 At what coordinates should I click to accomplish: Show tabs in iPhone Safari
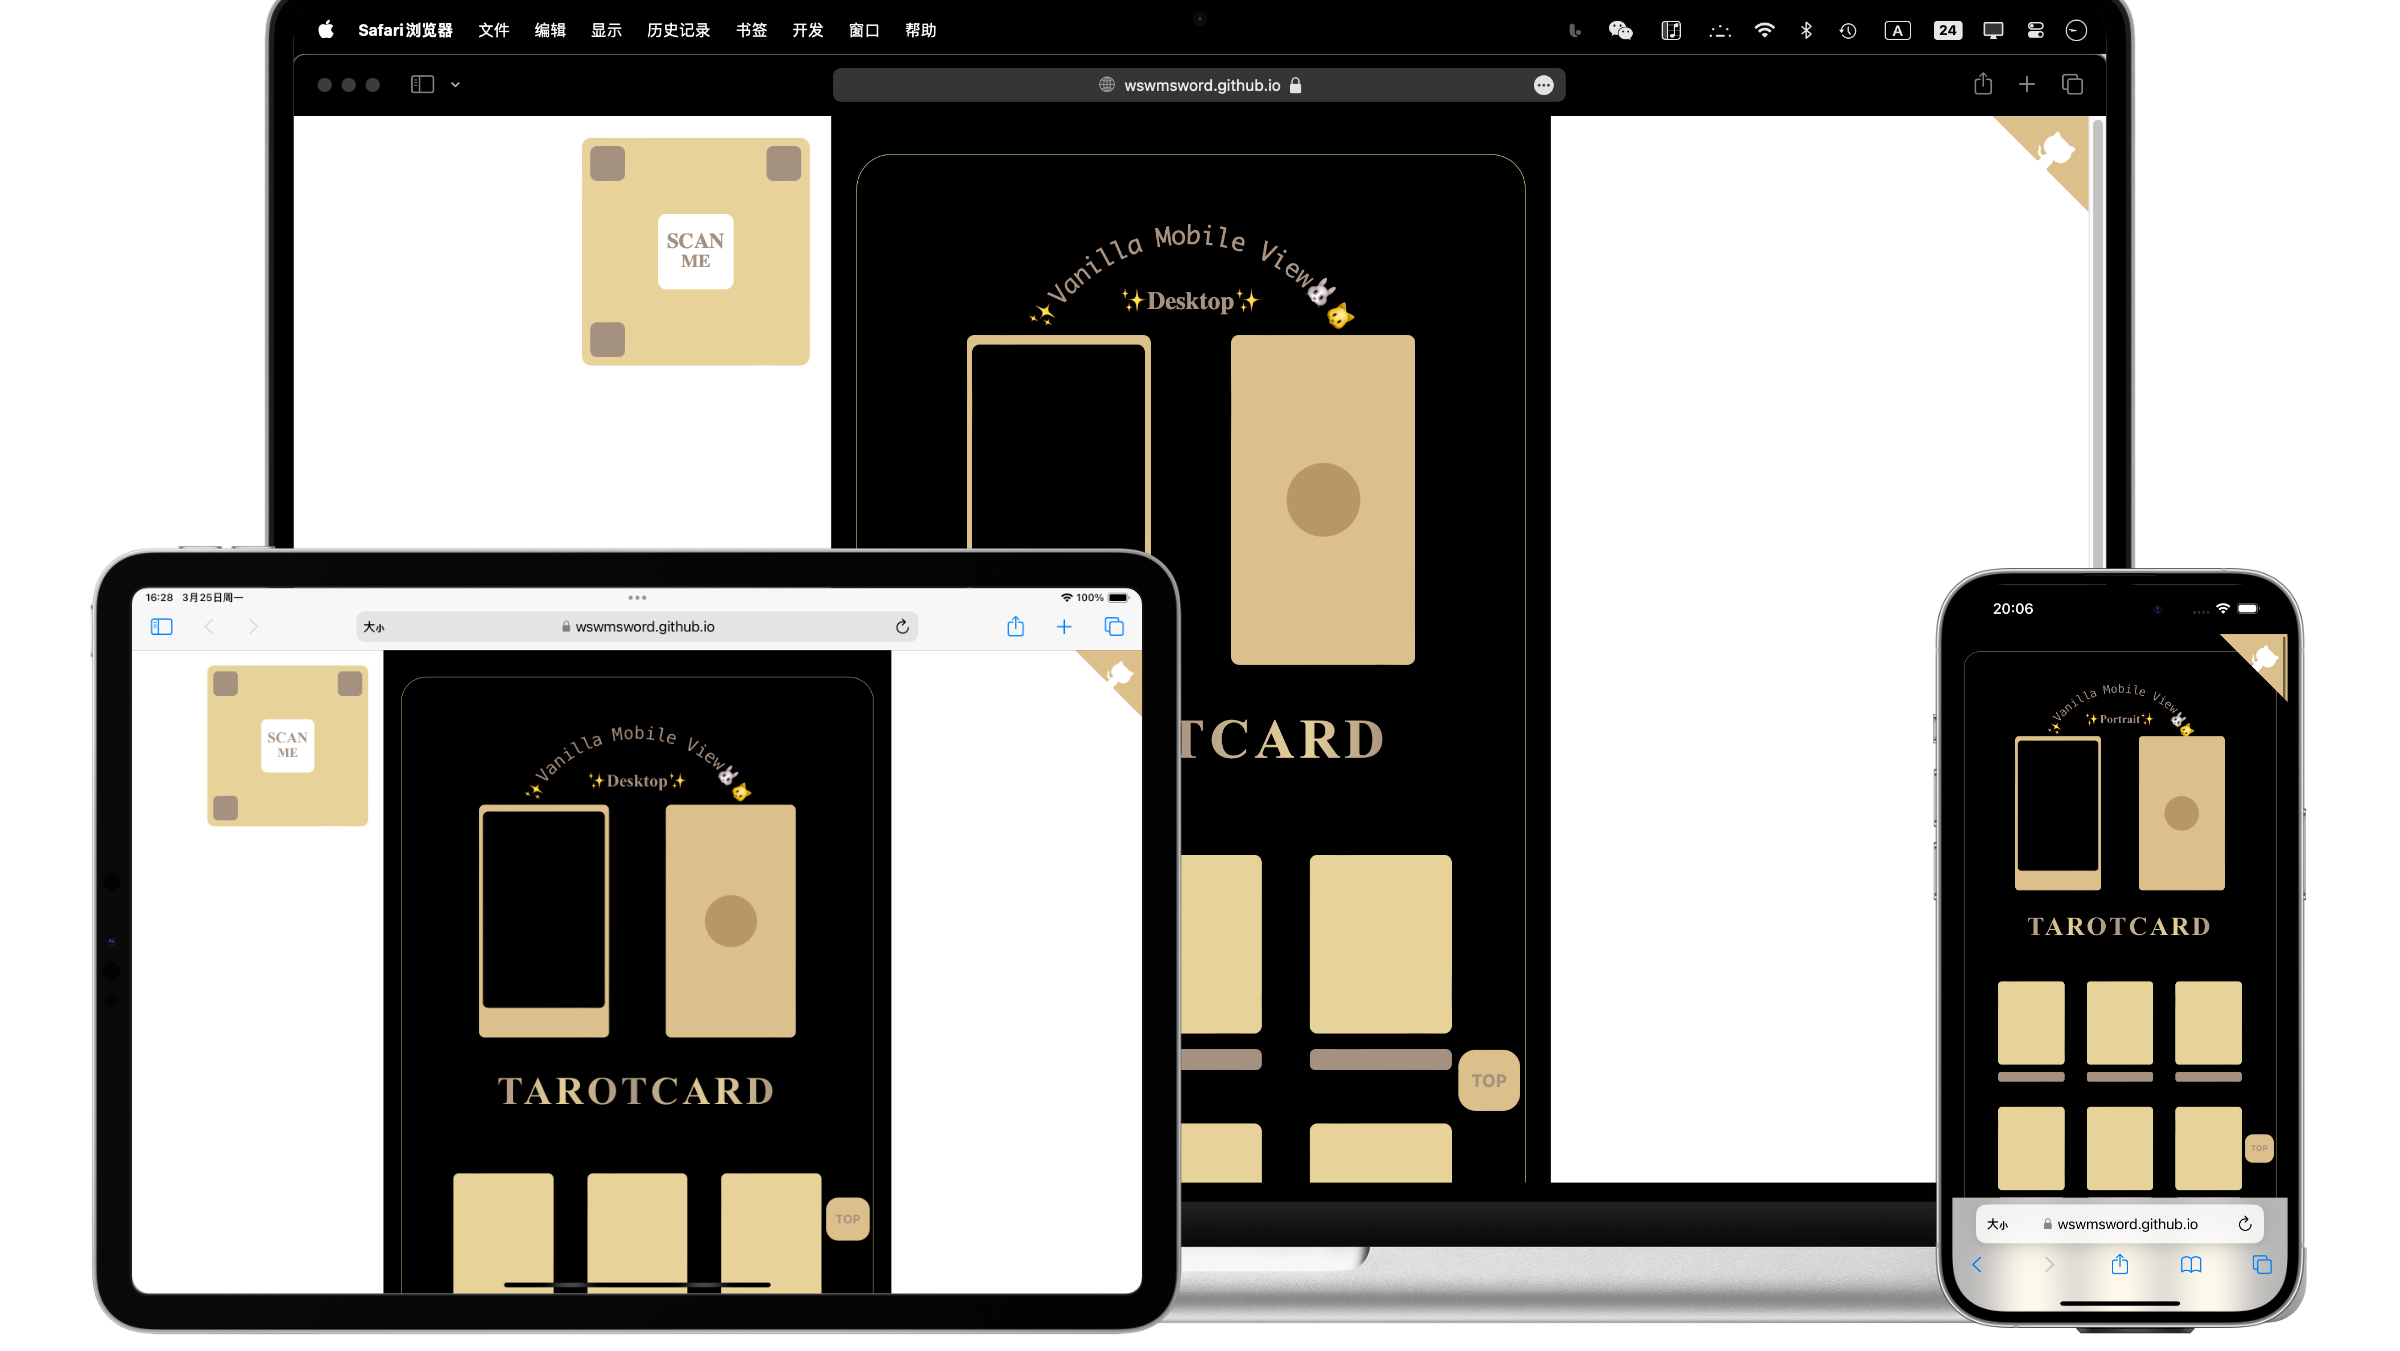(2262, 1265)
